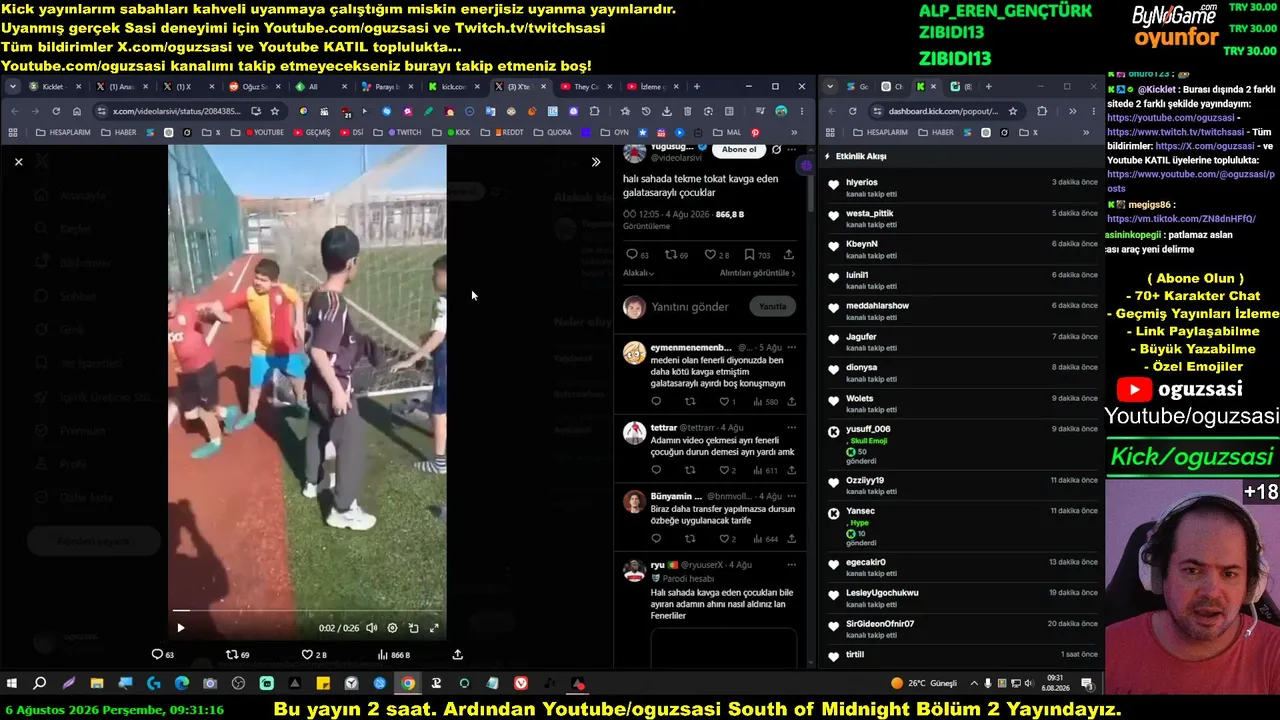Viewport: 1280px width, 720px height.
Task: Bookmark the tweet showing 703 saves
Action: point(757,255)
